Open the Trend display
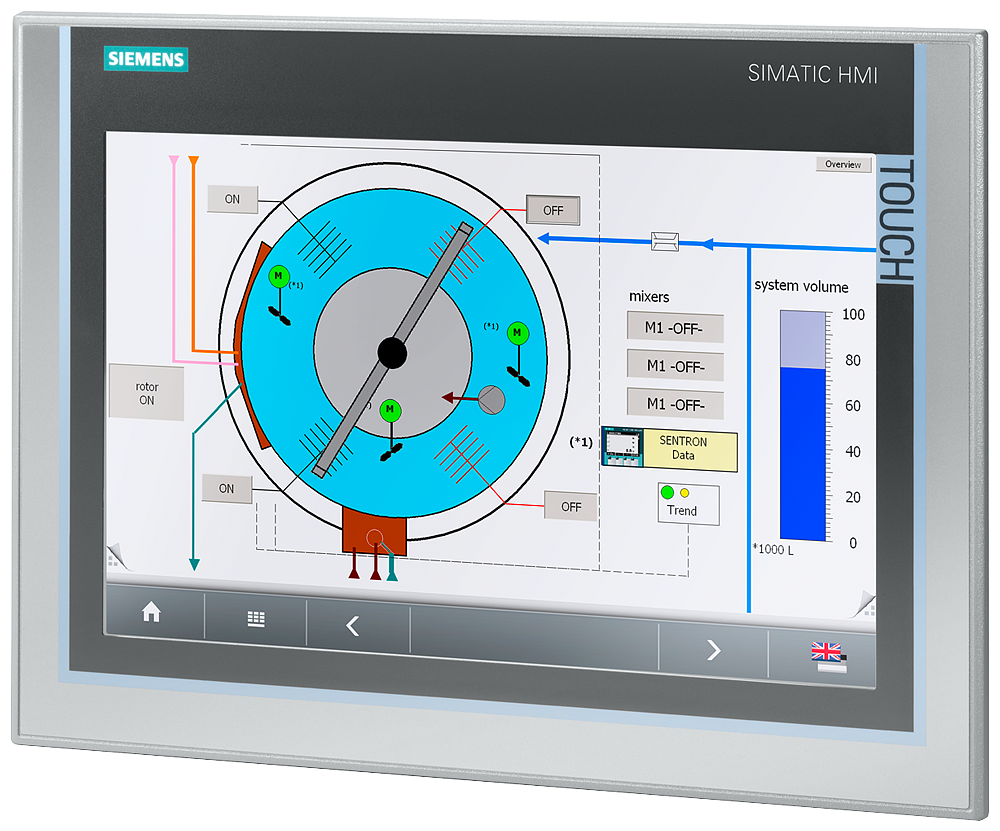 click(x=682, y=510)
